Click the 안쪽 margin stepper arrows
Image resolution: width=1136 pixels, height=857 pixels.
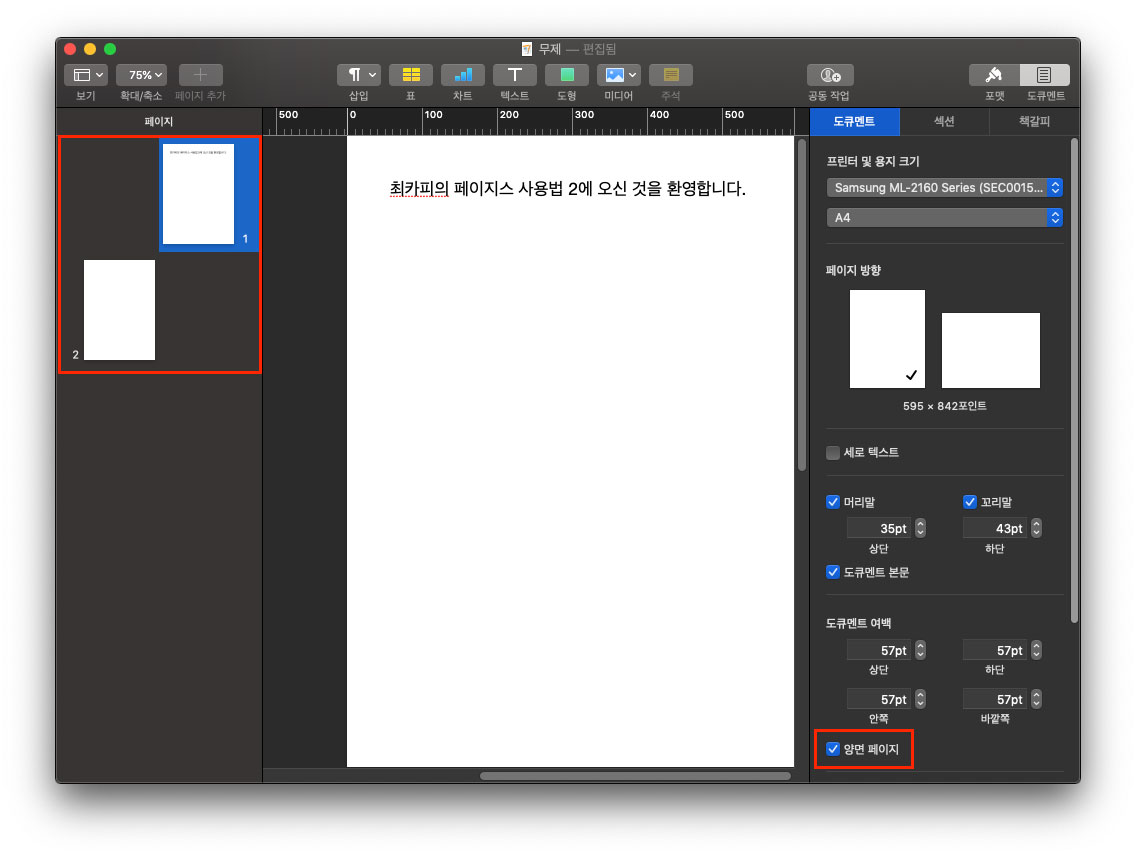[920, 699]
